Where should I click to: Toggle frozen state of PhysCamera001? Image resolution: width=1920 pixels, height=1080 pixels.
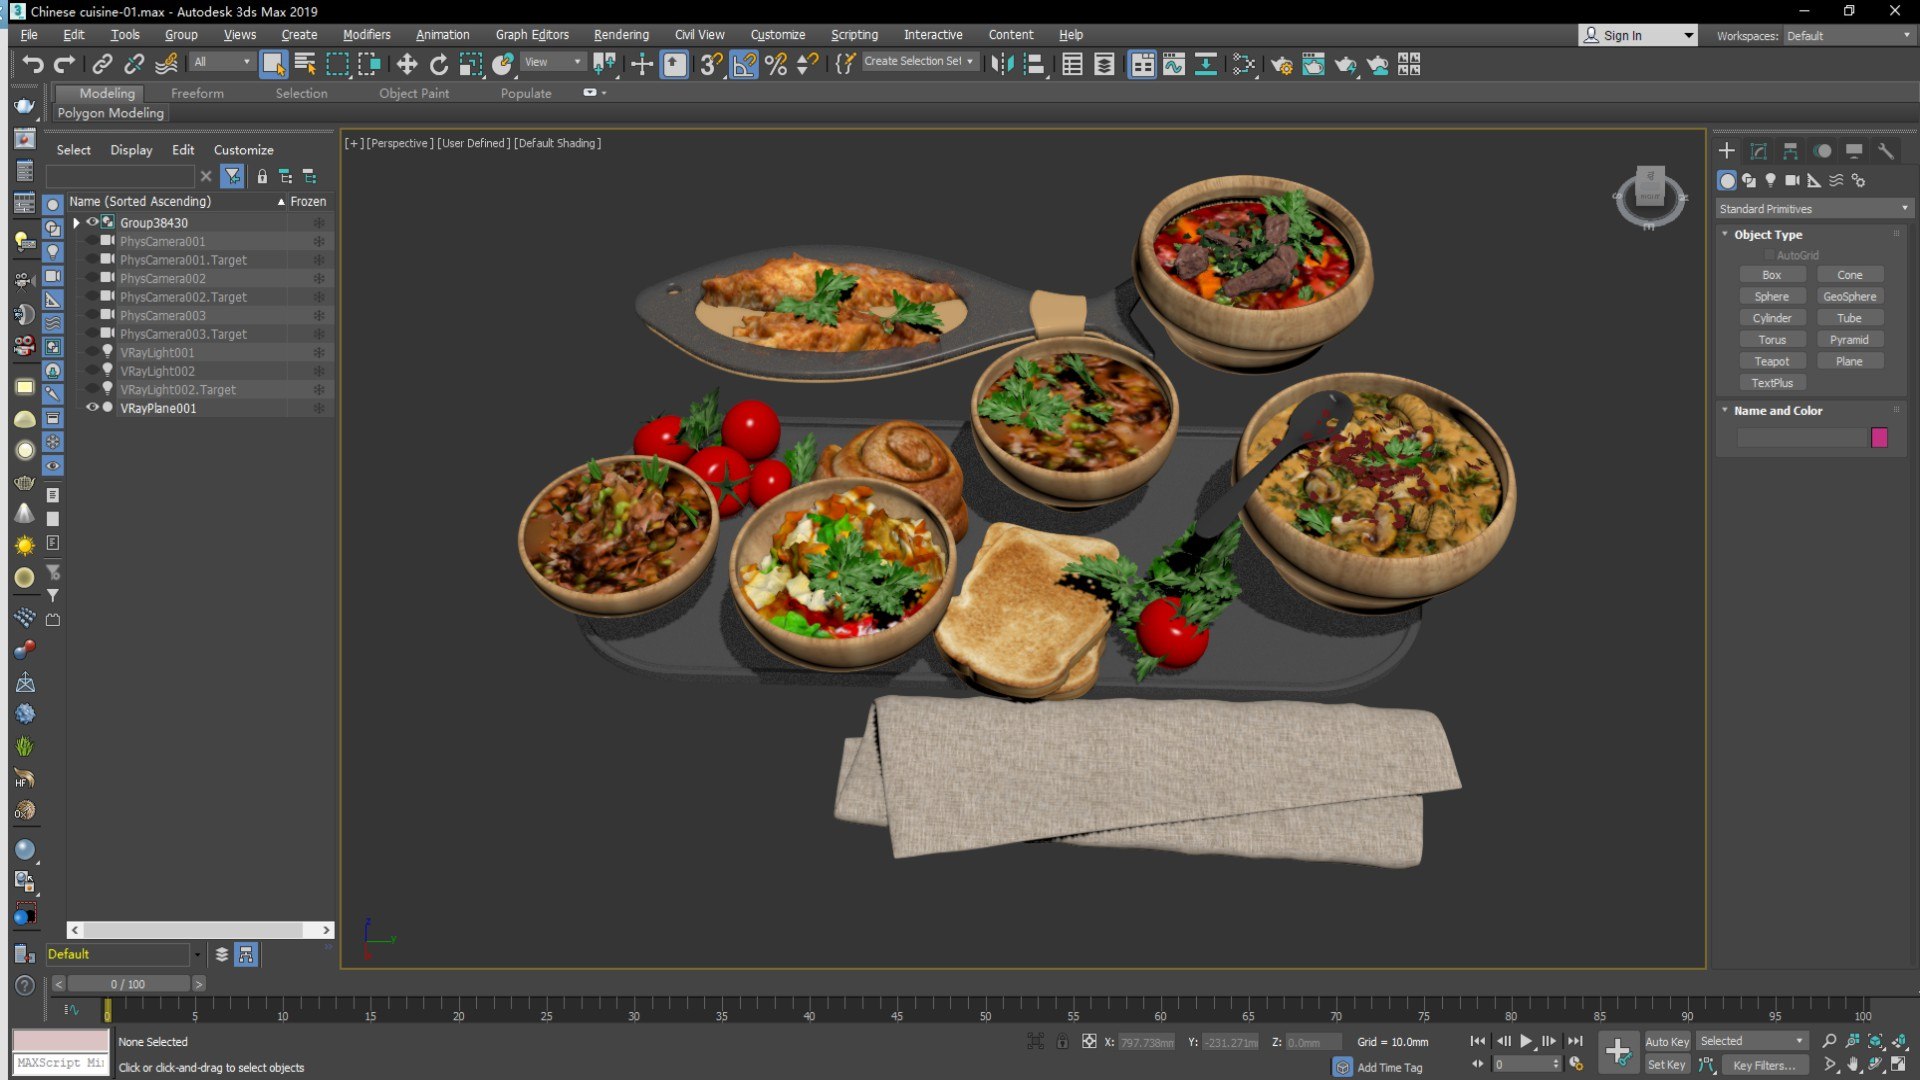coord(319,241)
